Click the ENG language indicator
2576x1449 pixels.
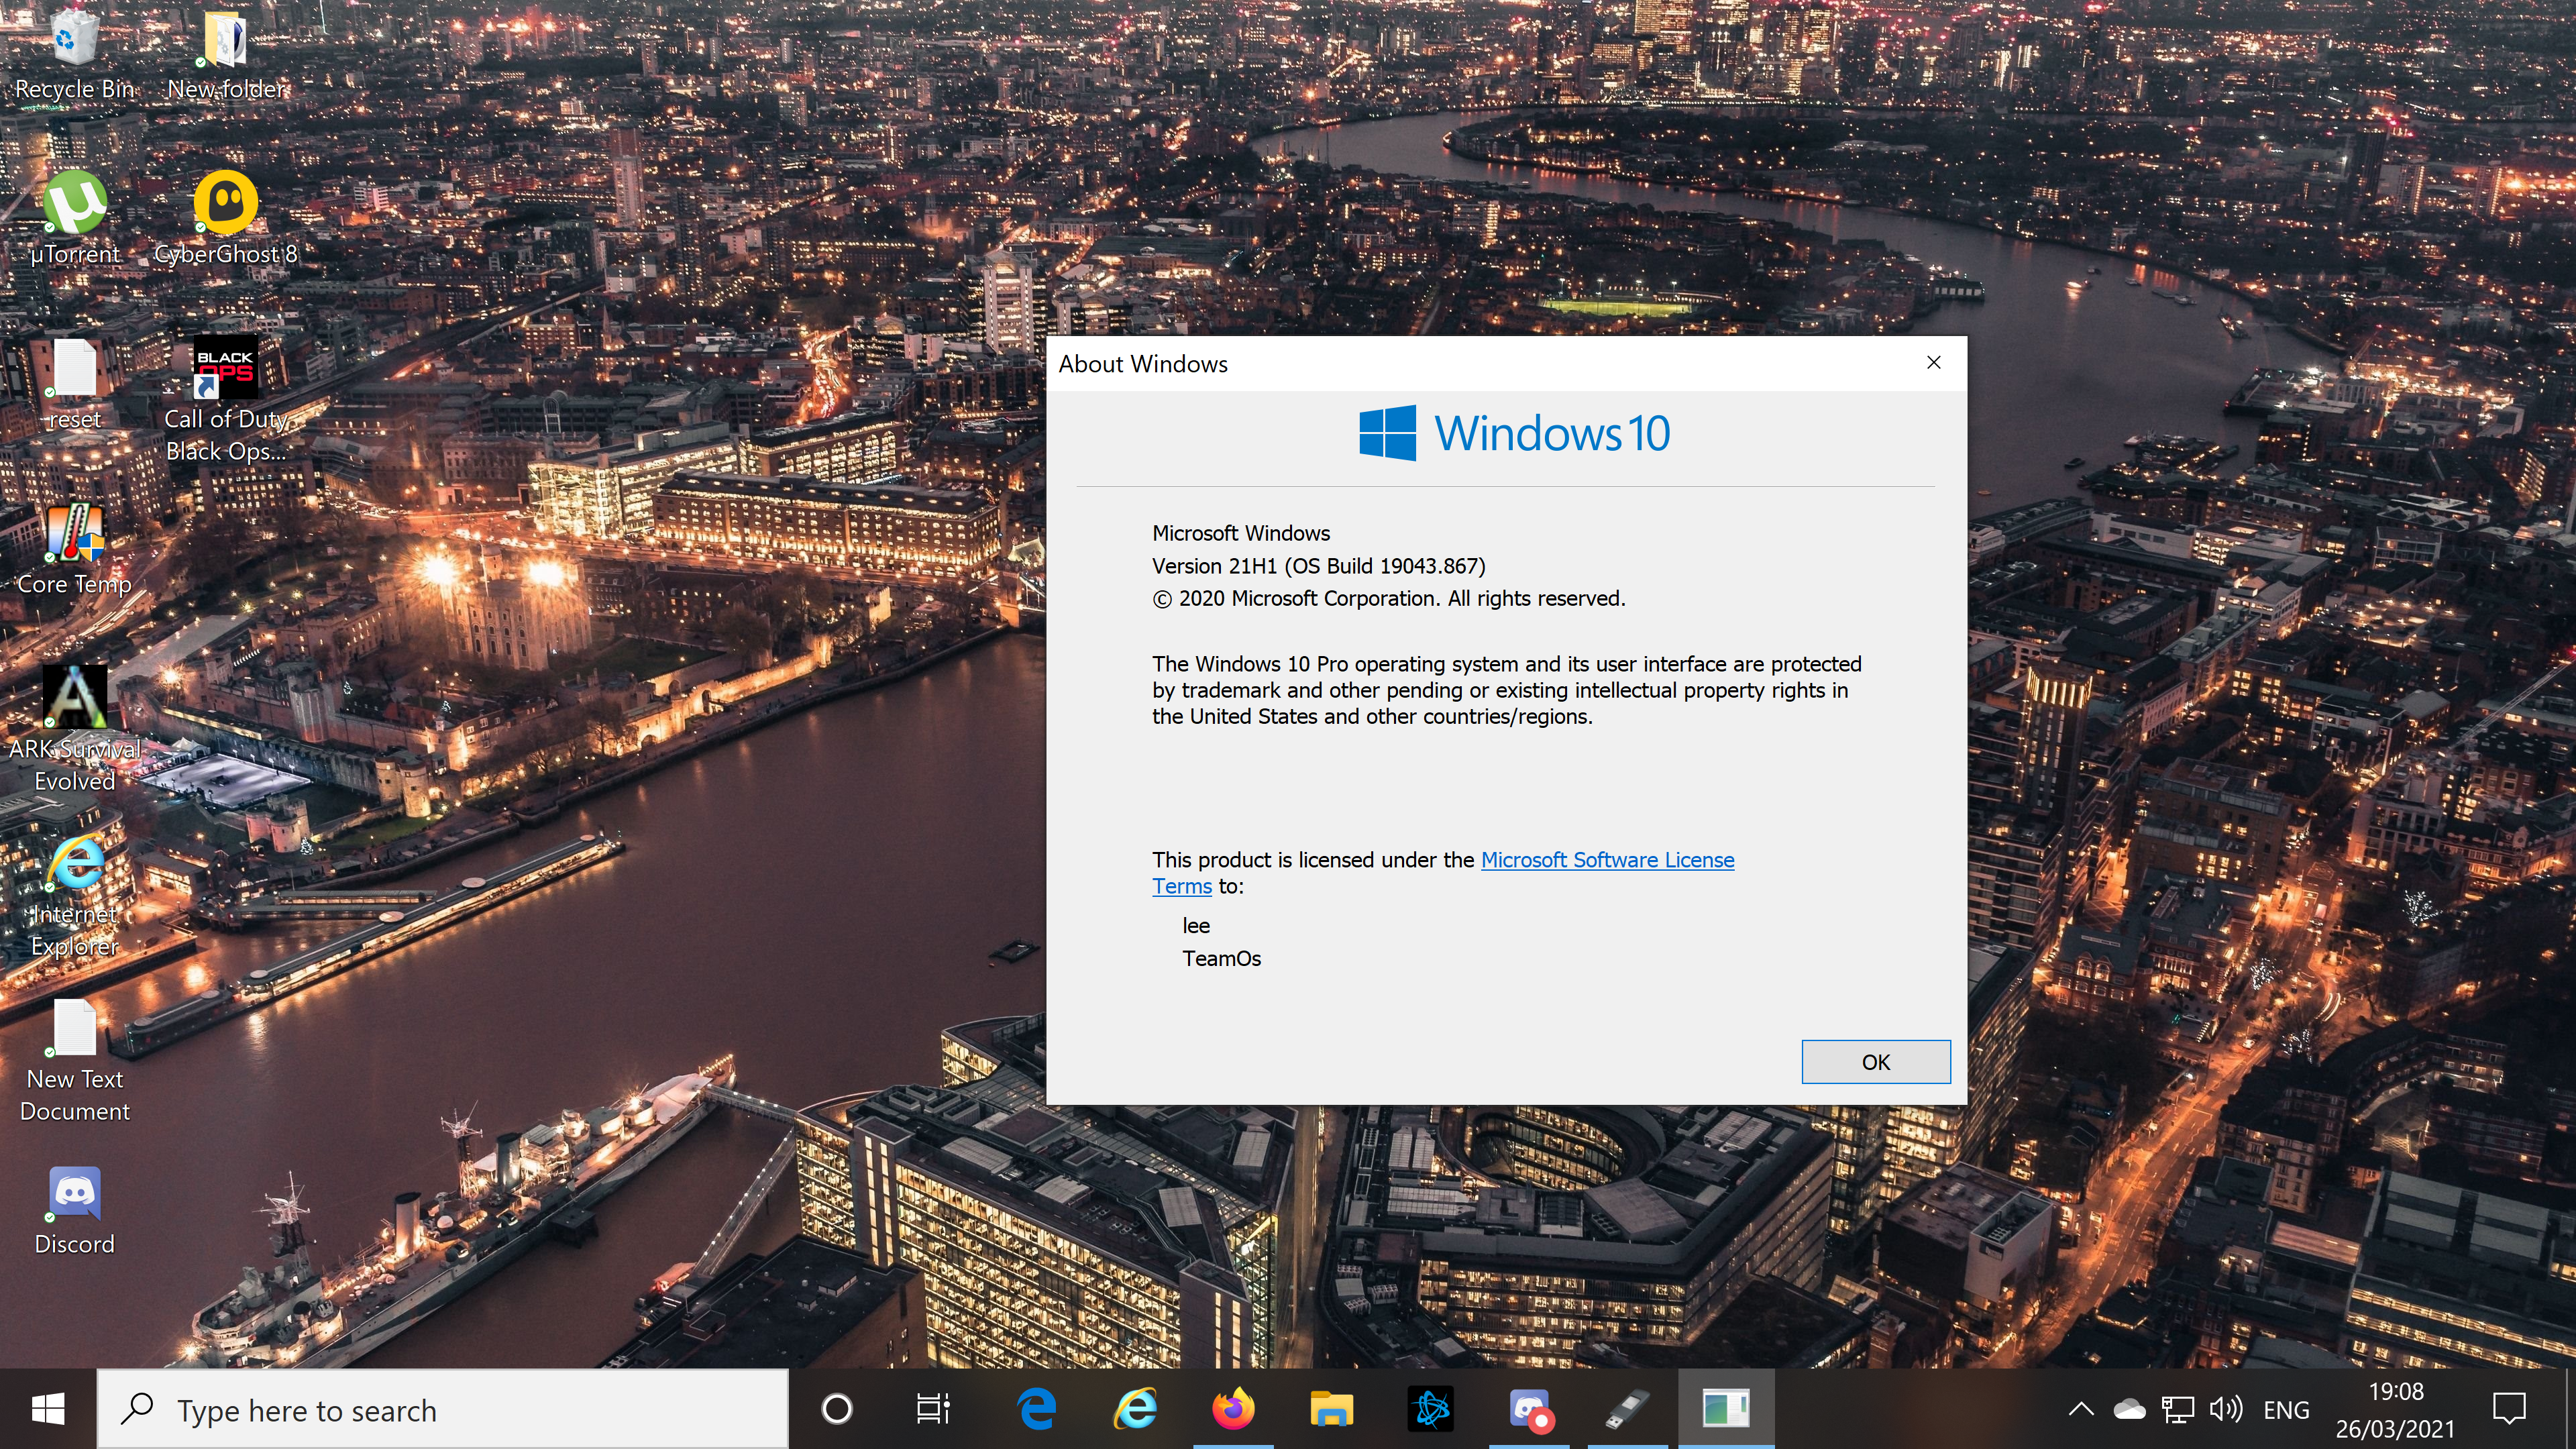(2286, 1410)
